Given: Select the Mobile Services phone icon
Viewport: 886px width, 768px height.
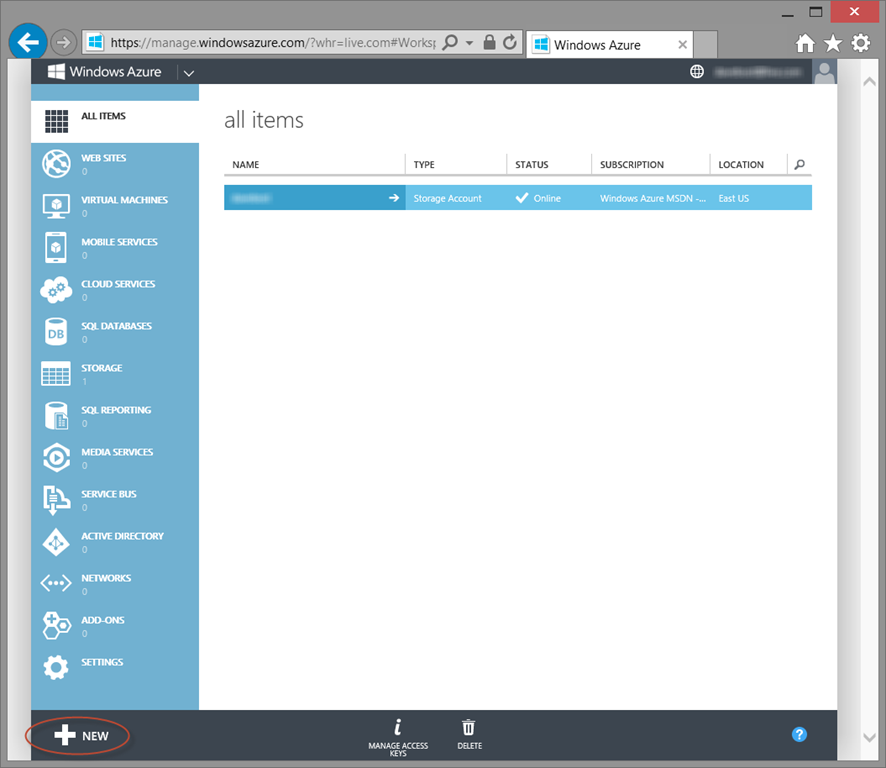Looking at the screenshot, I should [56, 248].
